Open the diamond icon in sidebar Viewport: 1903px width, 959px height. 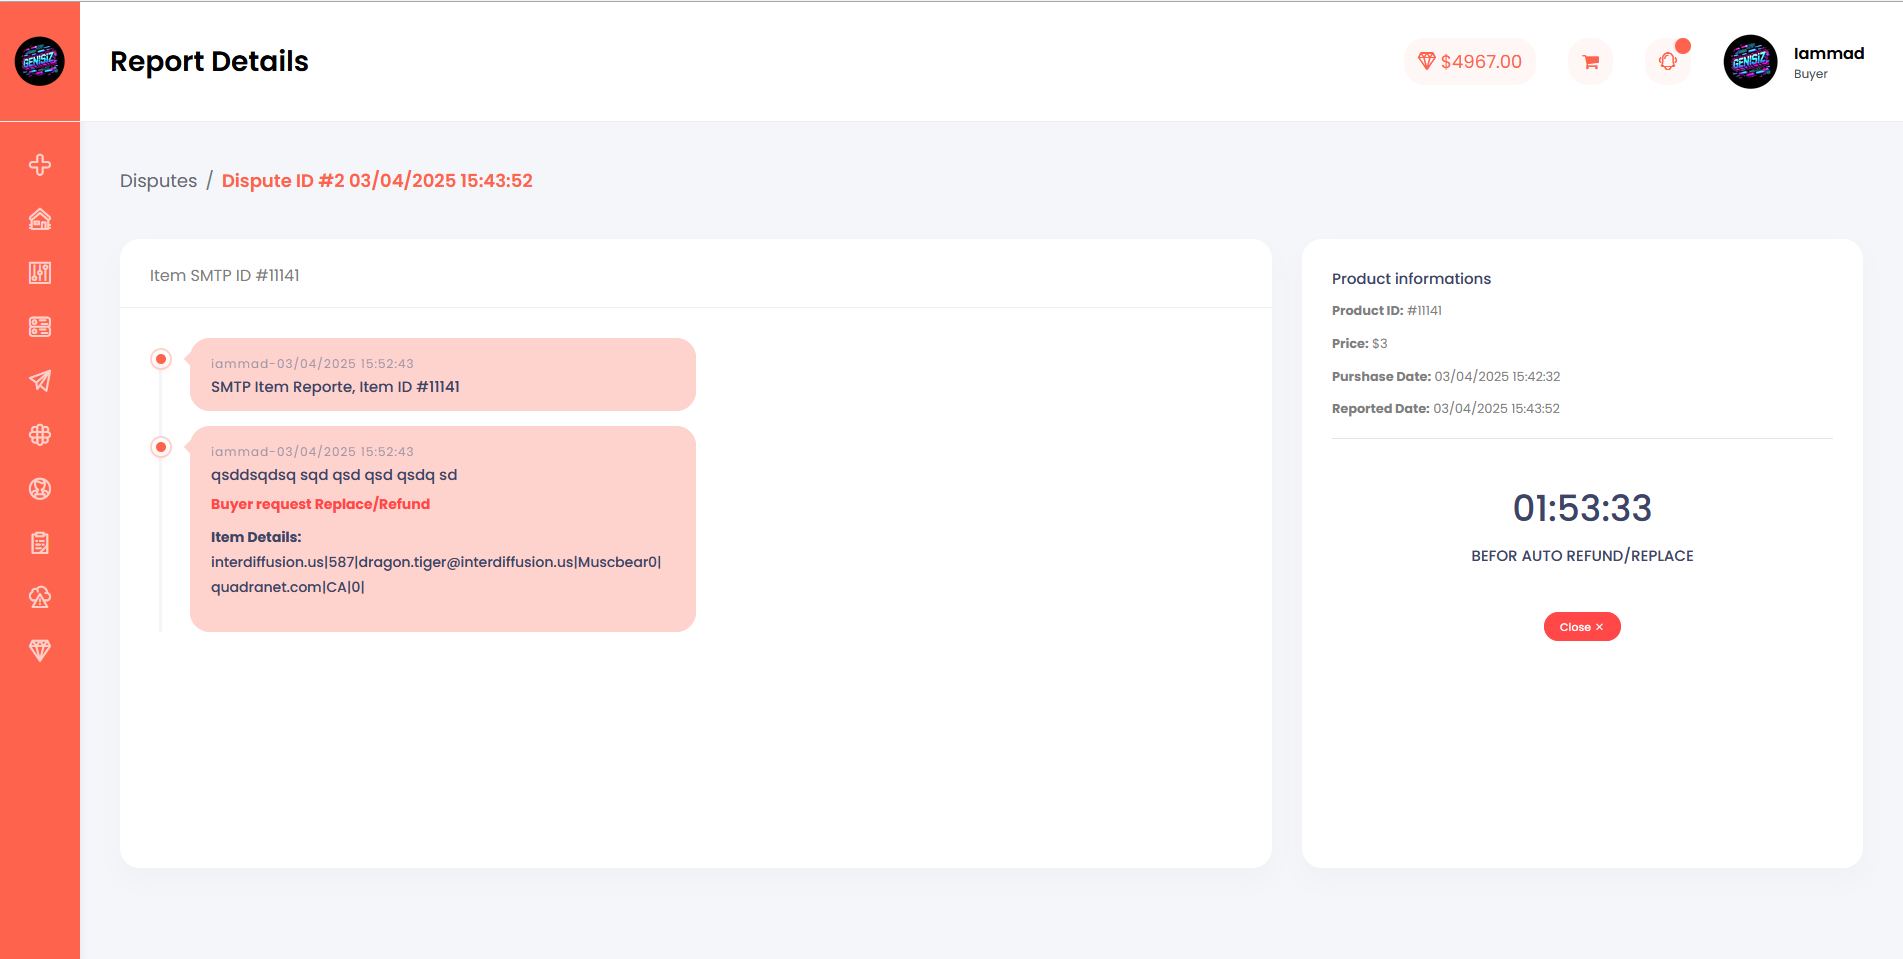click(x=40, y=651)
